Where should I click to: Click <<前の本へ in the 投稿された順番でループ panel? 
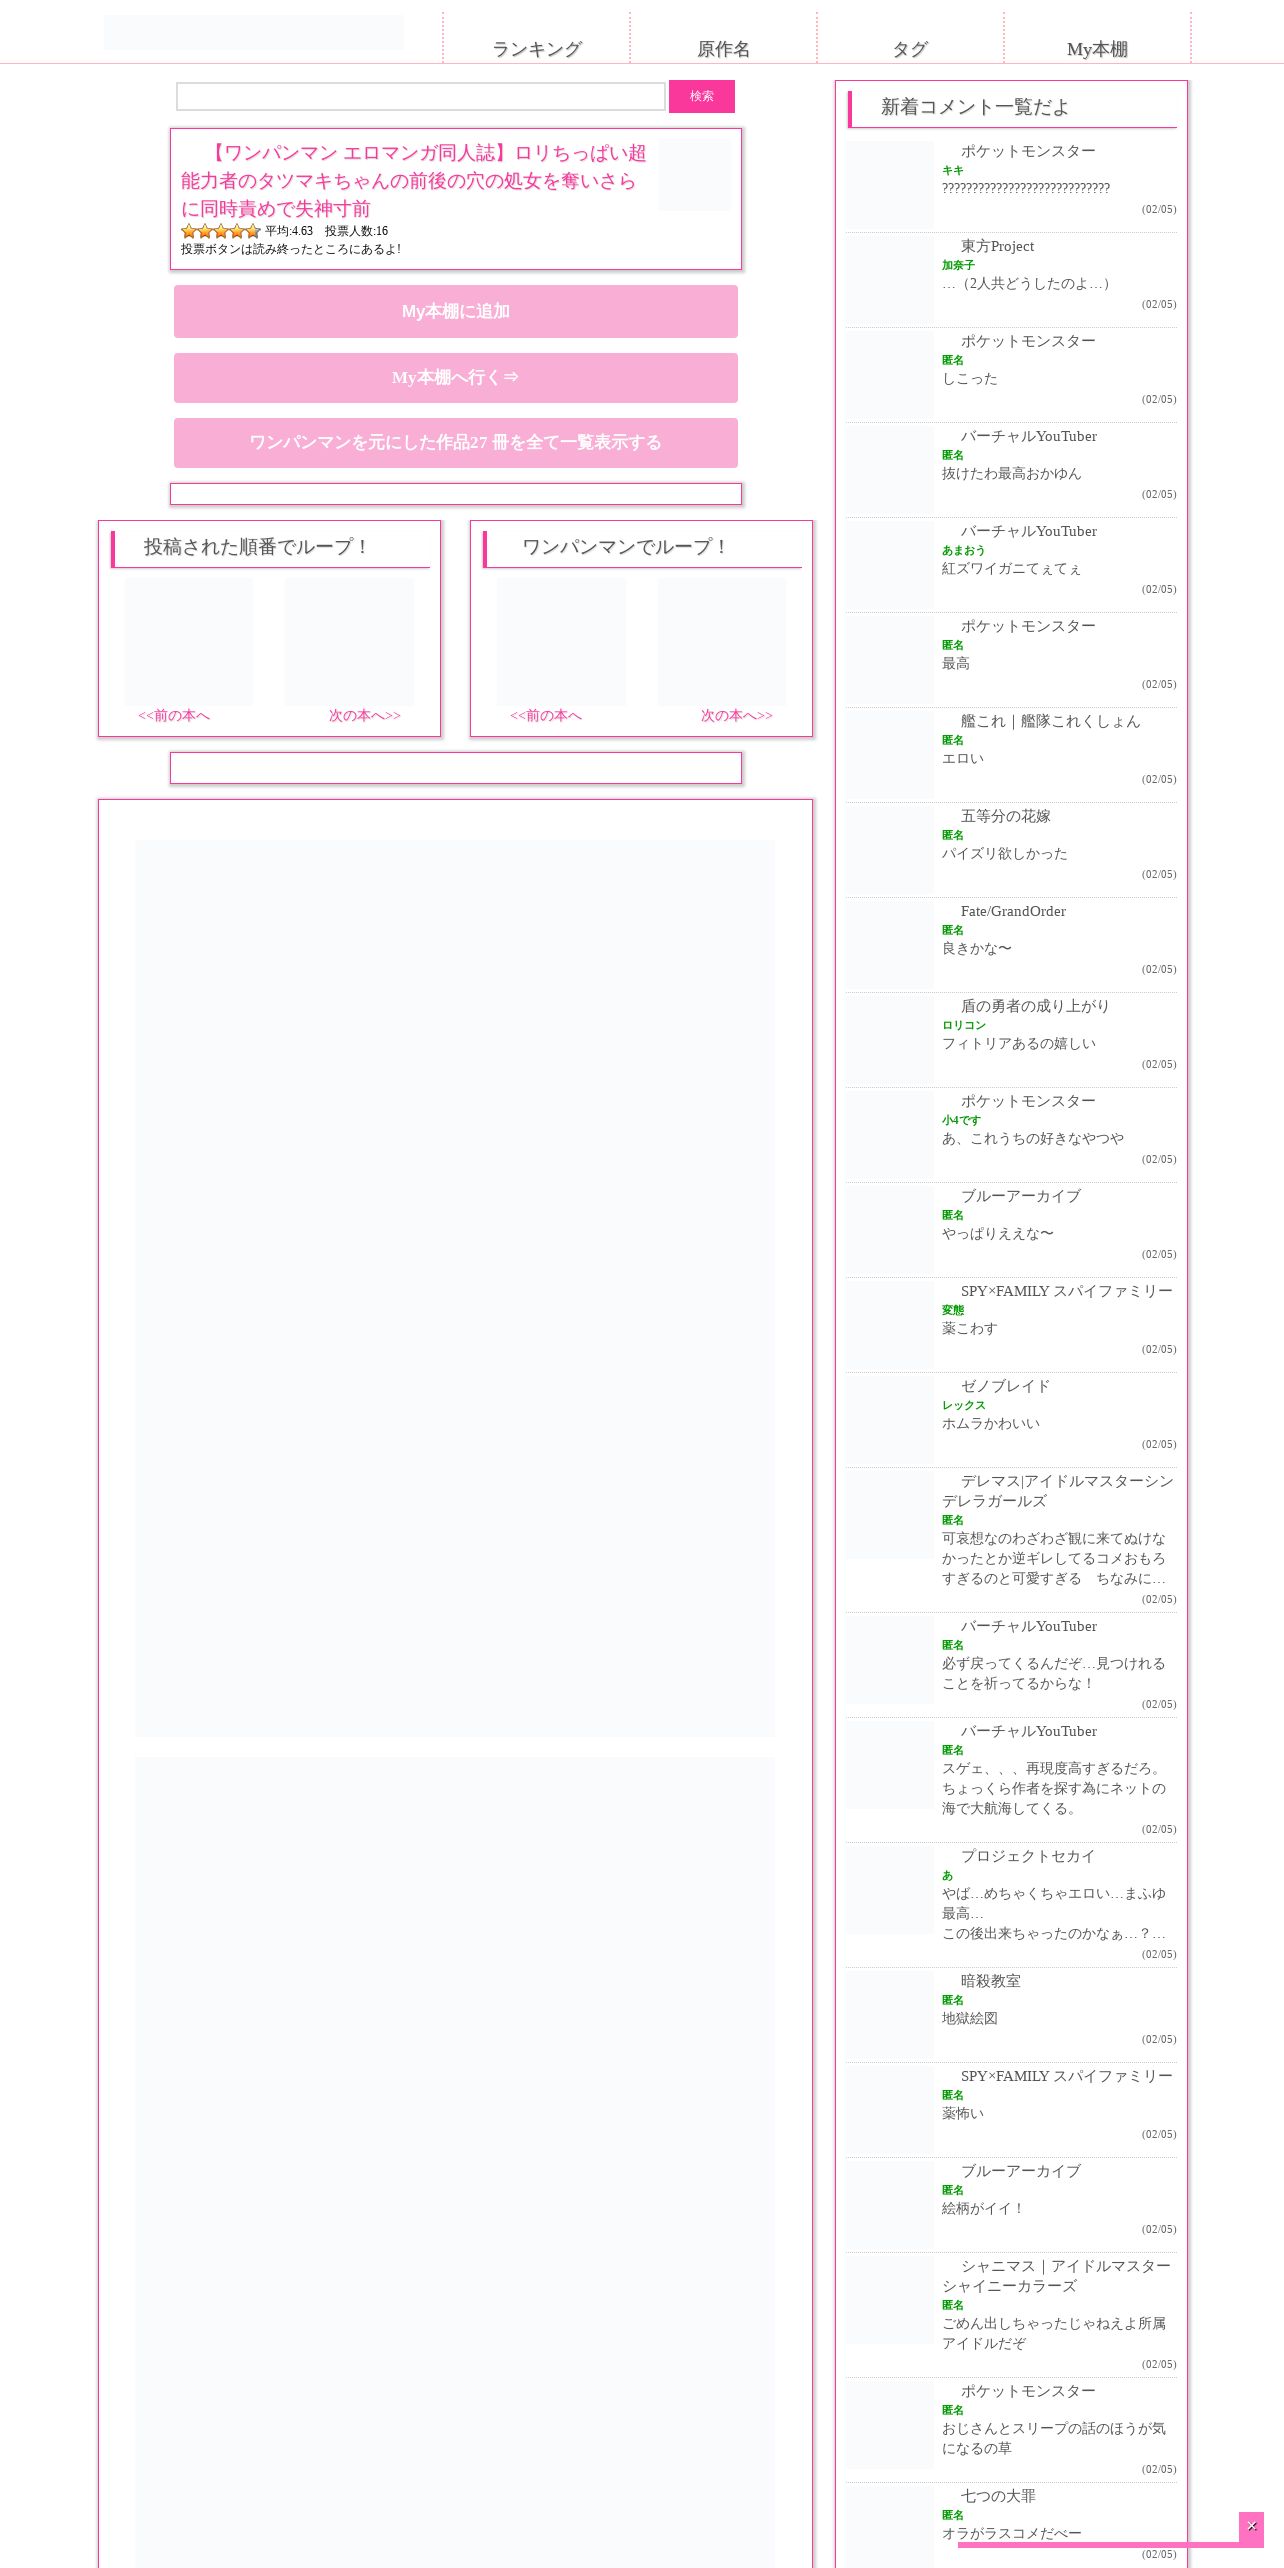[174, 715]
